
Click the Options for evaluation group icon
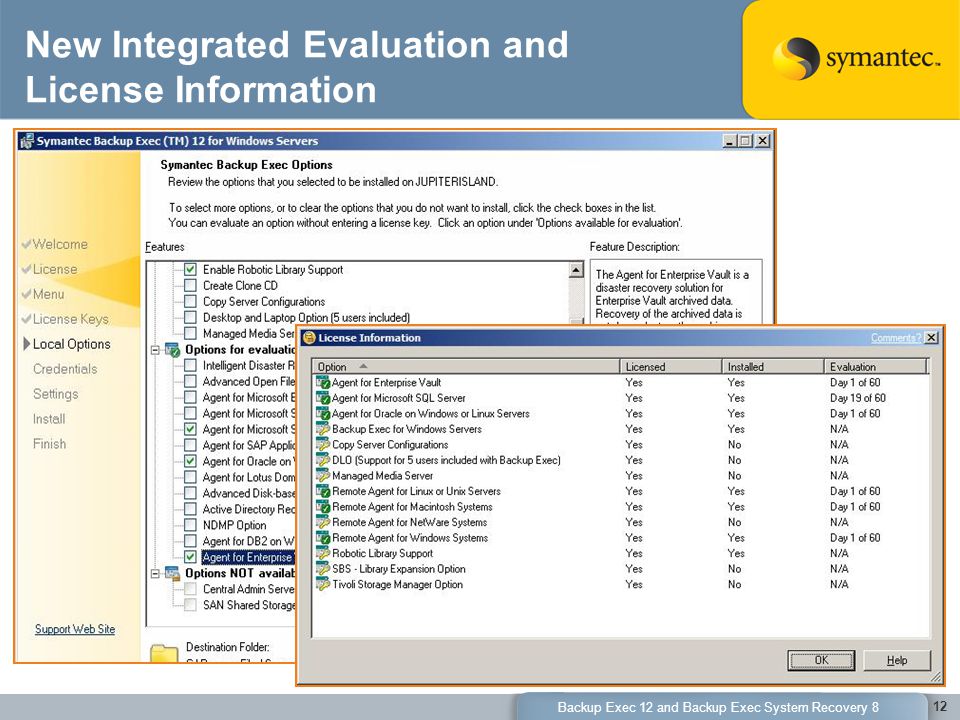tap(173, 350)
